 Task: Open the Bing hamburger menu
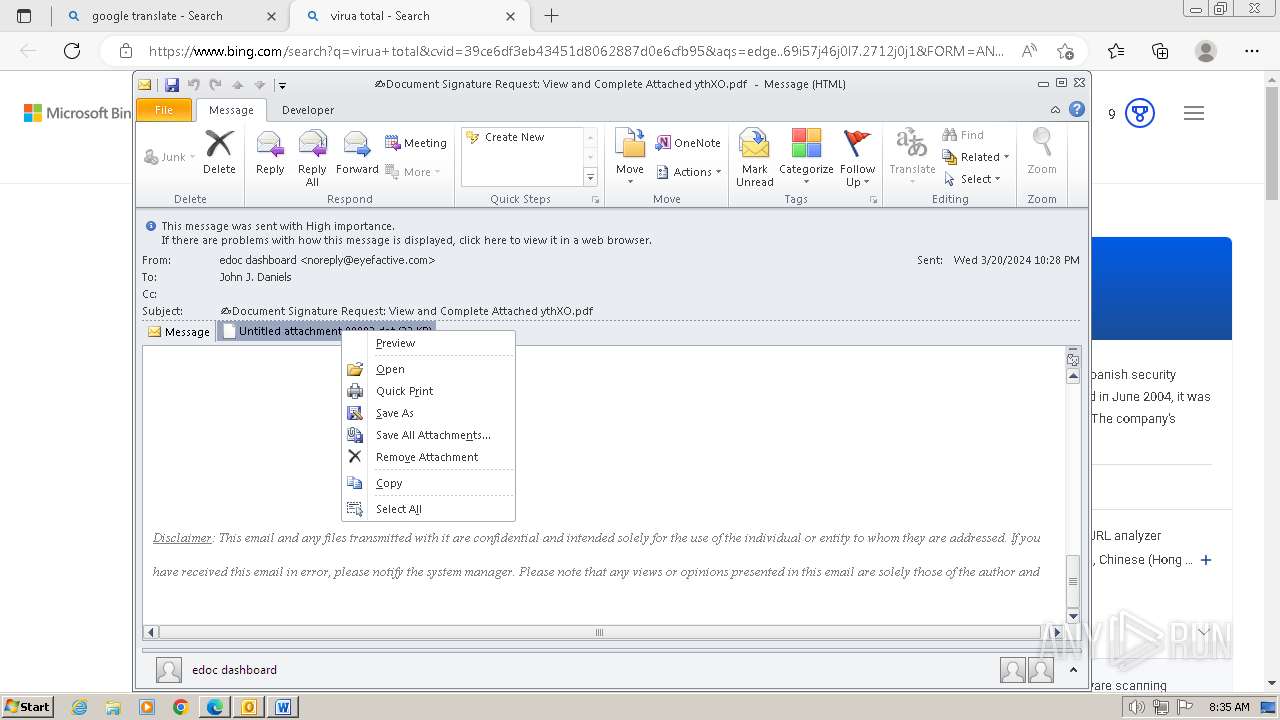tap(1194, 113)
